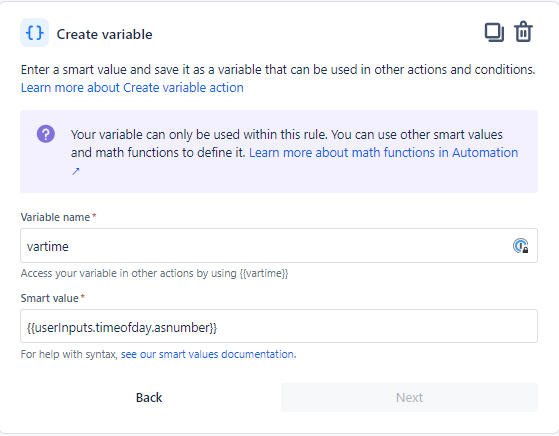
Task: Click the password manager icon in Variable name field
Action: (x=520, y=246)
